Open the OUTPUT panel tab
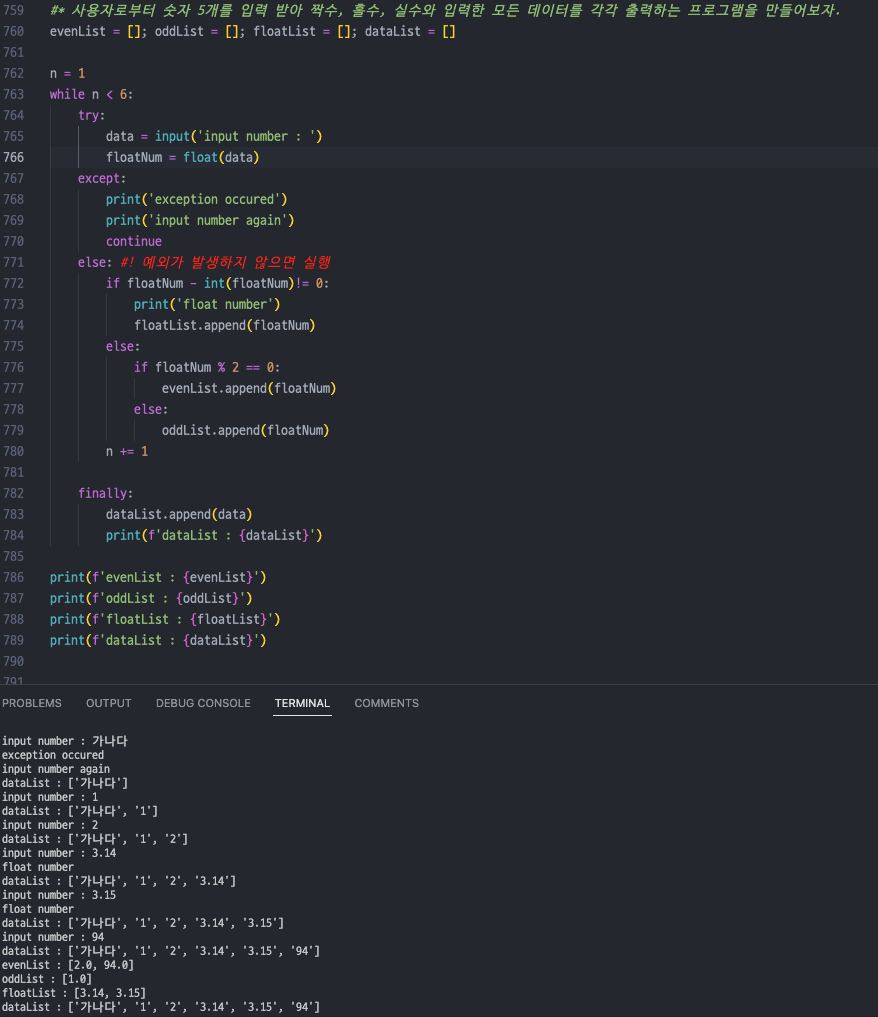Screen dimensions: 878x1017 (x=109, y=703)
